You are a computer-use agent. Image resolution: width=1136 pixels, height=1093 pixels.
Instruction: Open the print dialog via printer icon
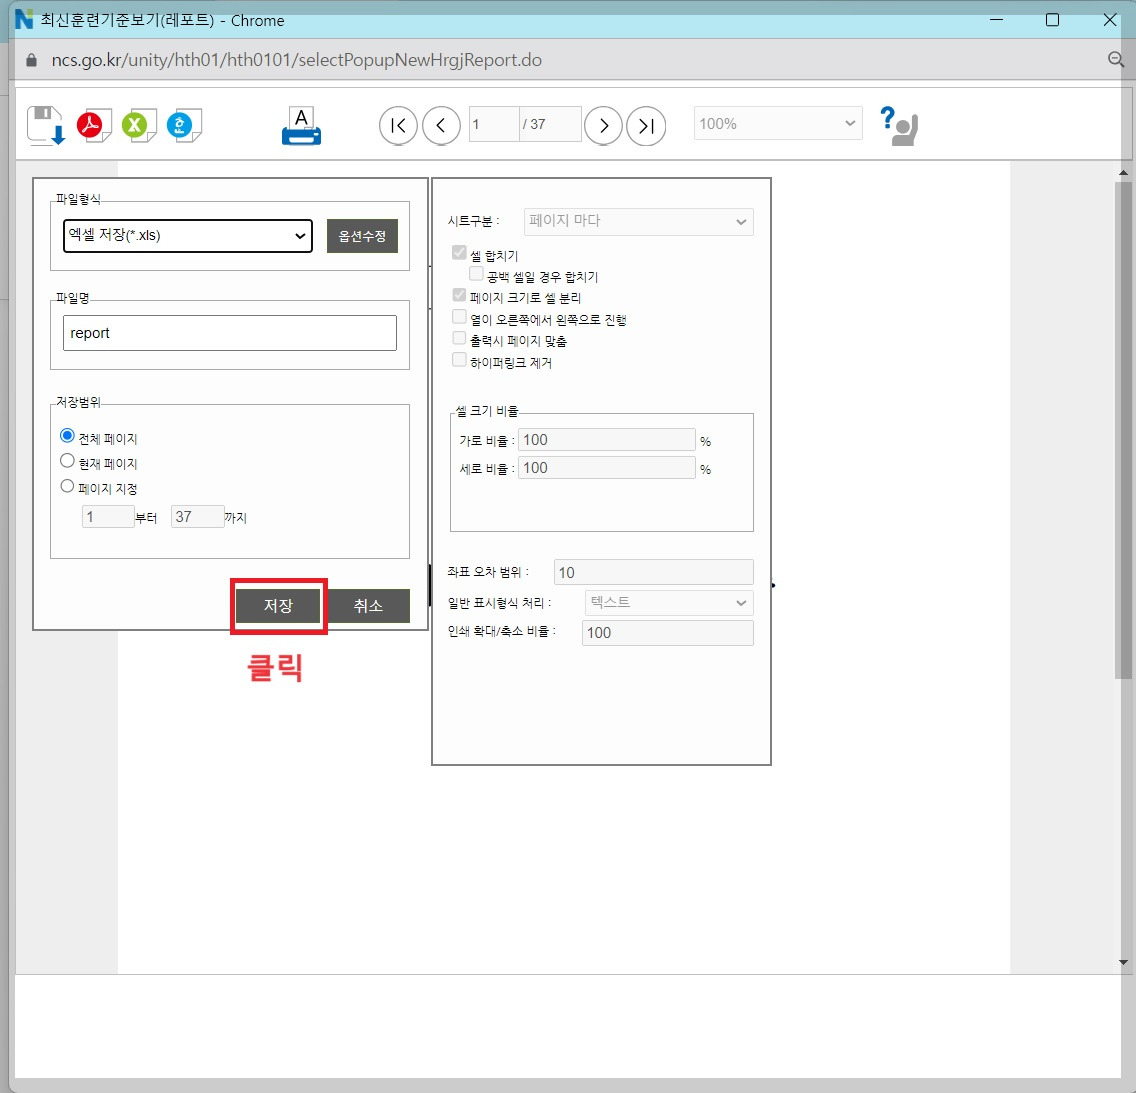tap(301, 126)
